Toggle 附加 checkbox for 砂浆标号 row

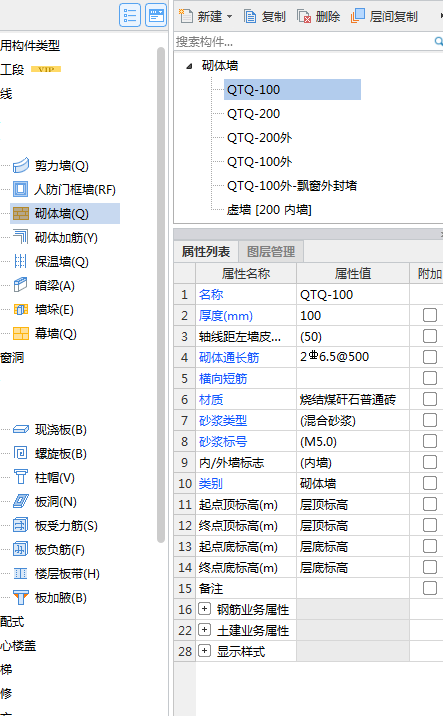click(x=430, y=441)
